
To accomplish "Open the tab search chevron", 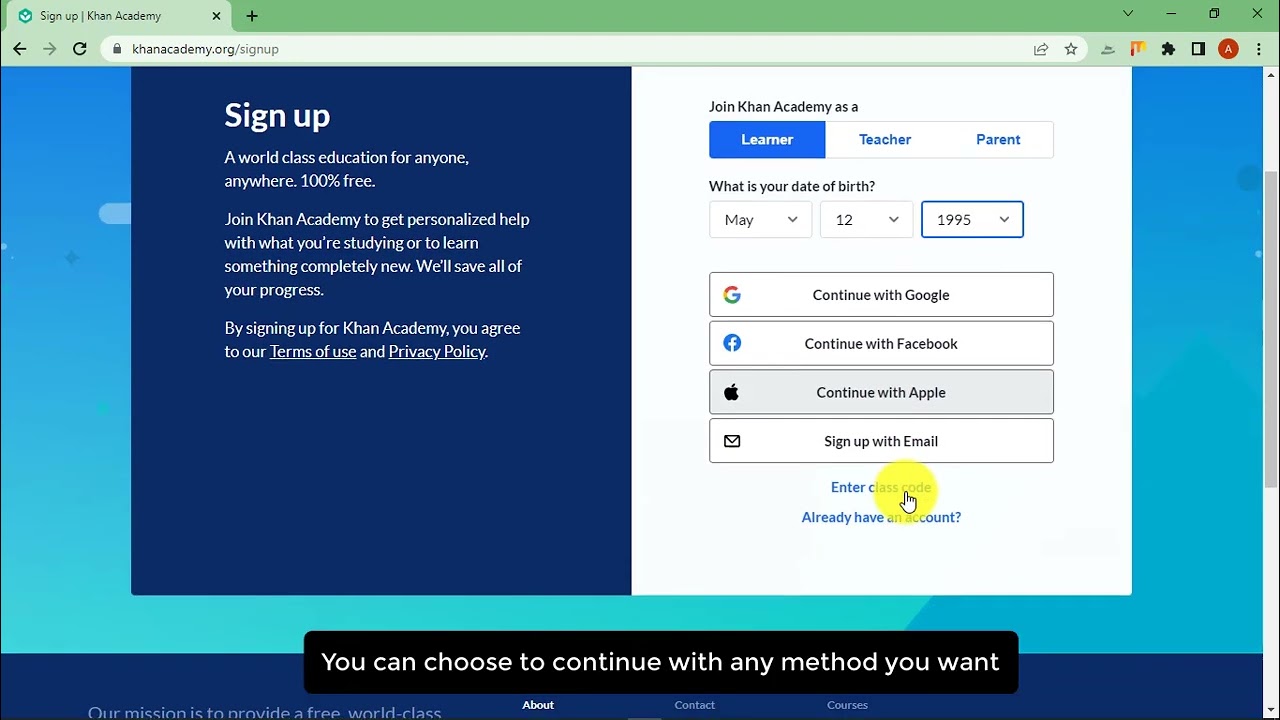I will click(1128, 14).
